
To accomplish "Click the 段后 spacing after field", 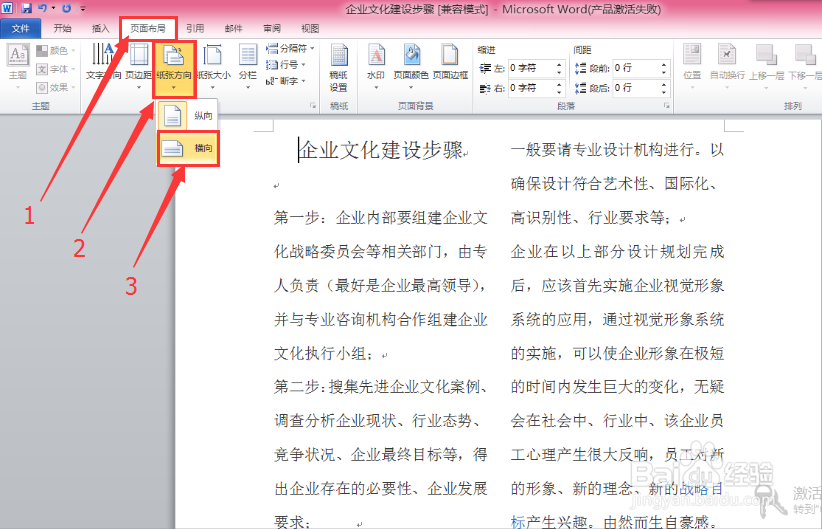I will coord(636,88).
